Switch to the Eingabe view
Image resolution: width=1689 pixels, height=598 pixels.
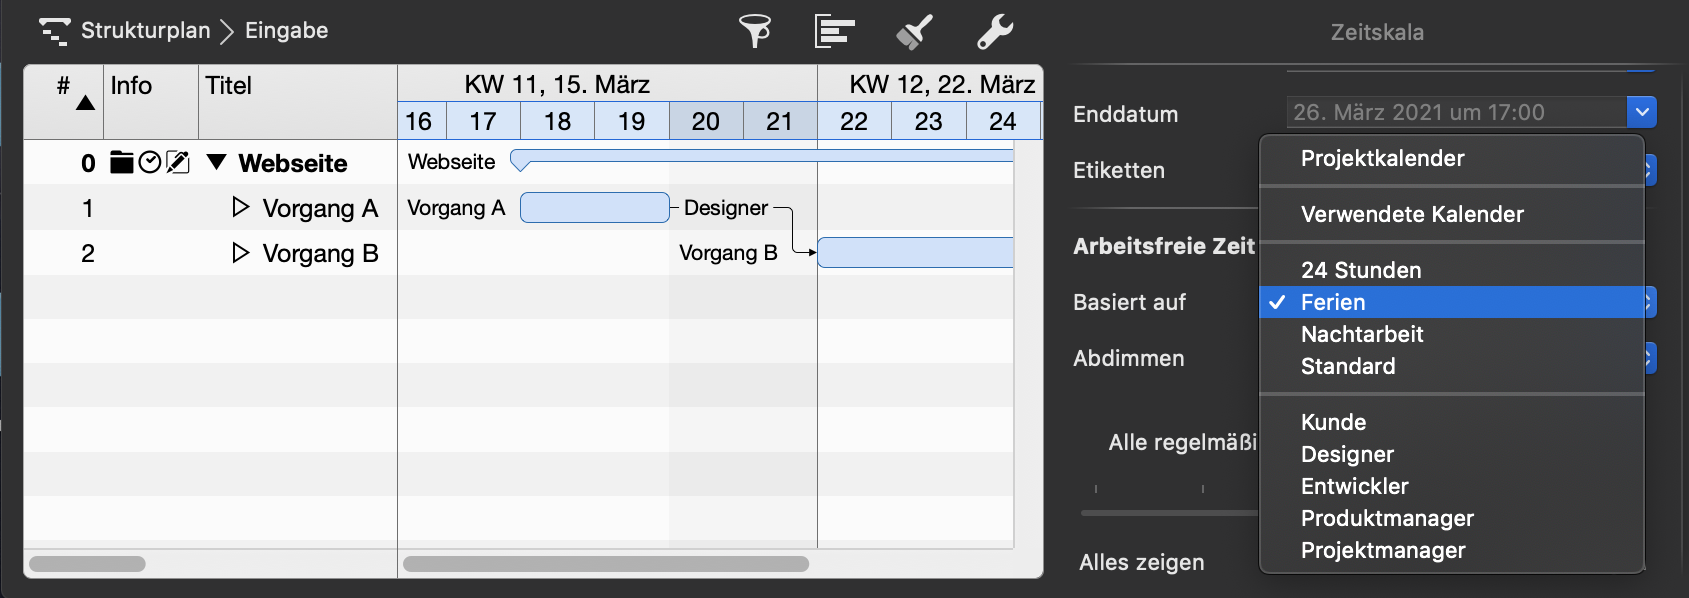pyautogui.click(x=288, y=31)
